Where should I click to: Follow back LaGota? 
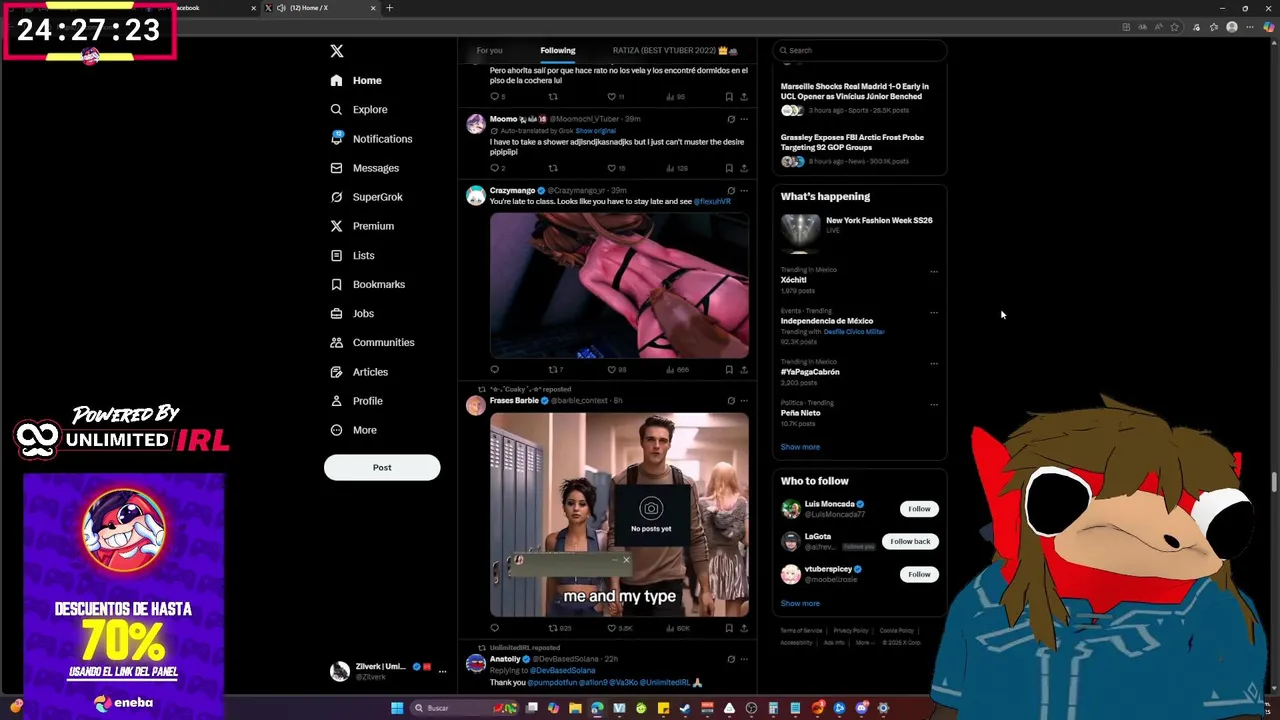[x=910, y=541]
